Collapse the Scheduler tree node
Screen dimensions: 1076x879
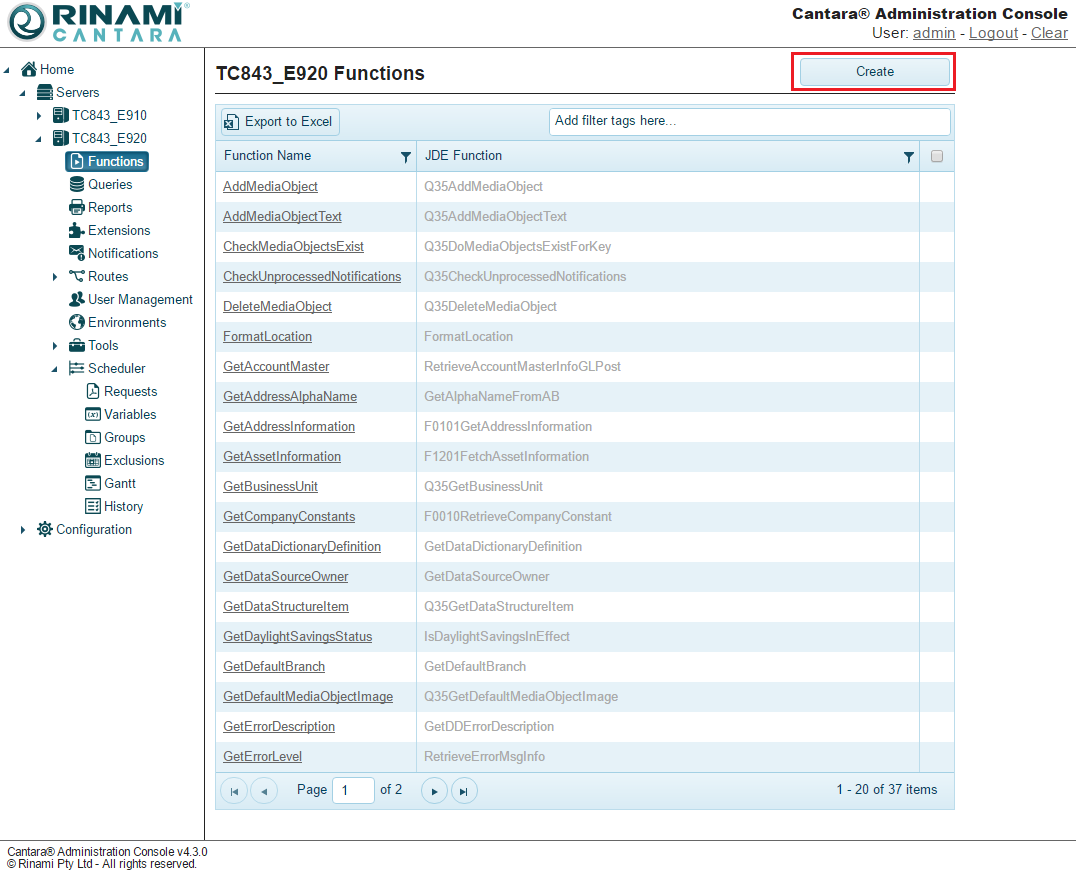tap(55, 369)
